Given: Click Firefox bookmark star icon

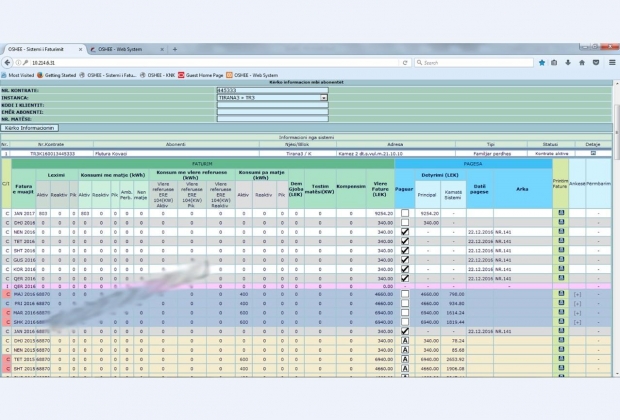Looking at the screenshot, I should (540, 62).
